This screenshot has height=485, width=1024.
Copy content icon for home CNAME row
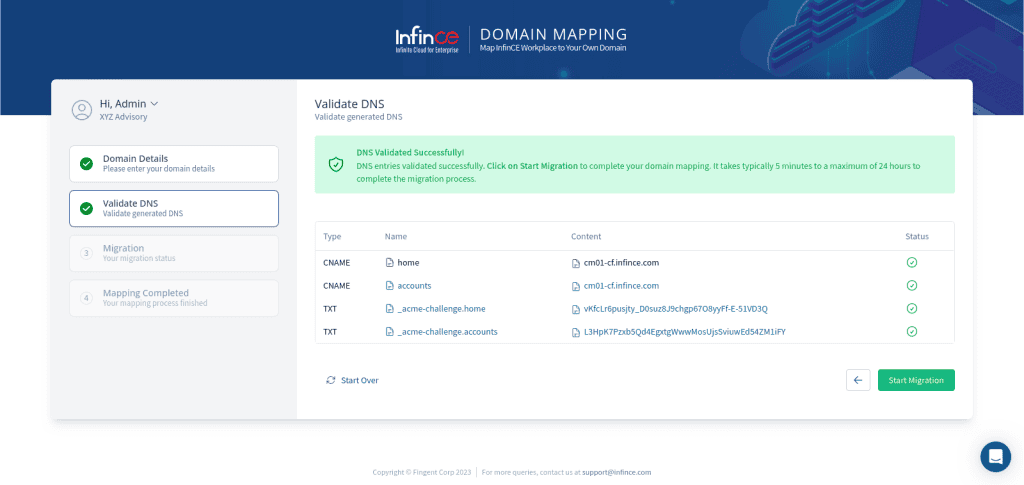[x=575, y=264]
